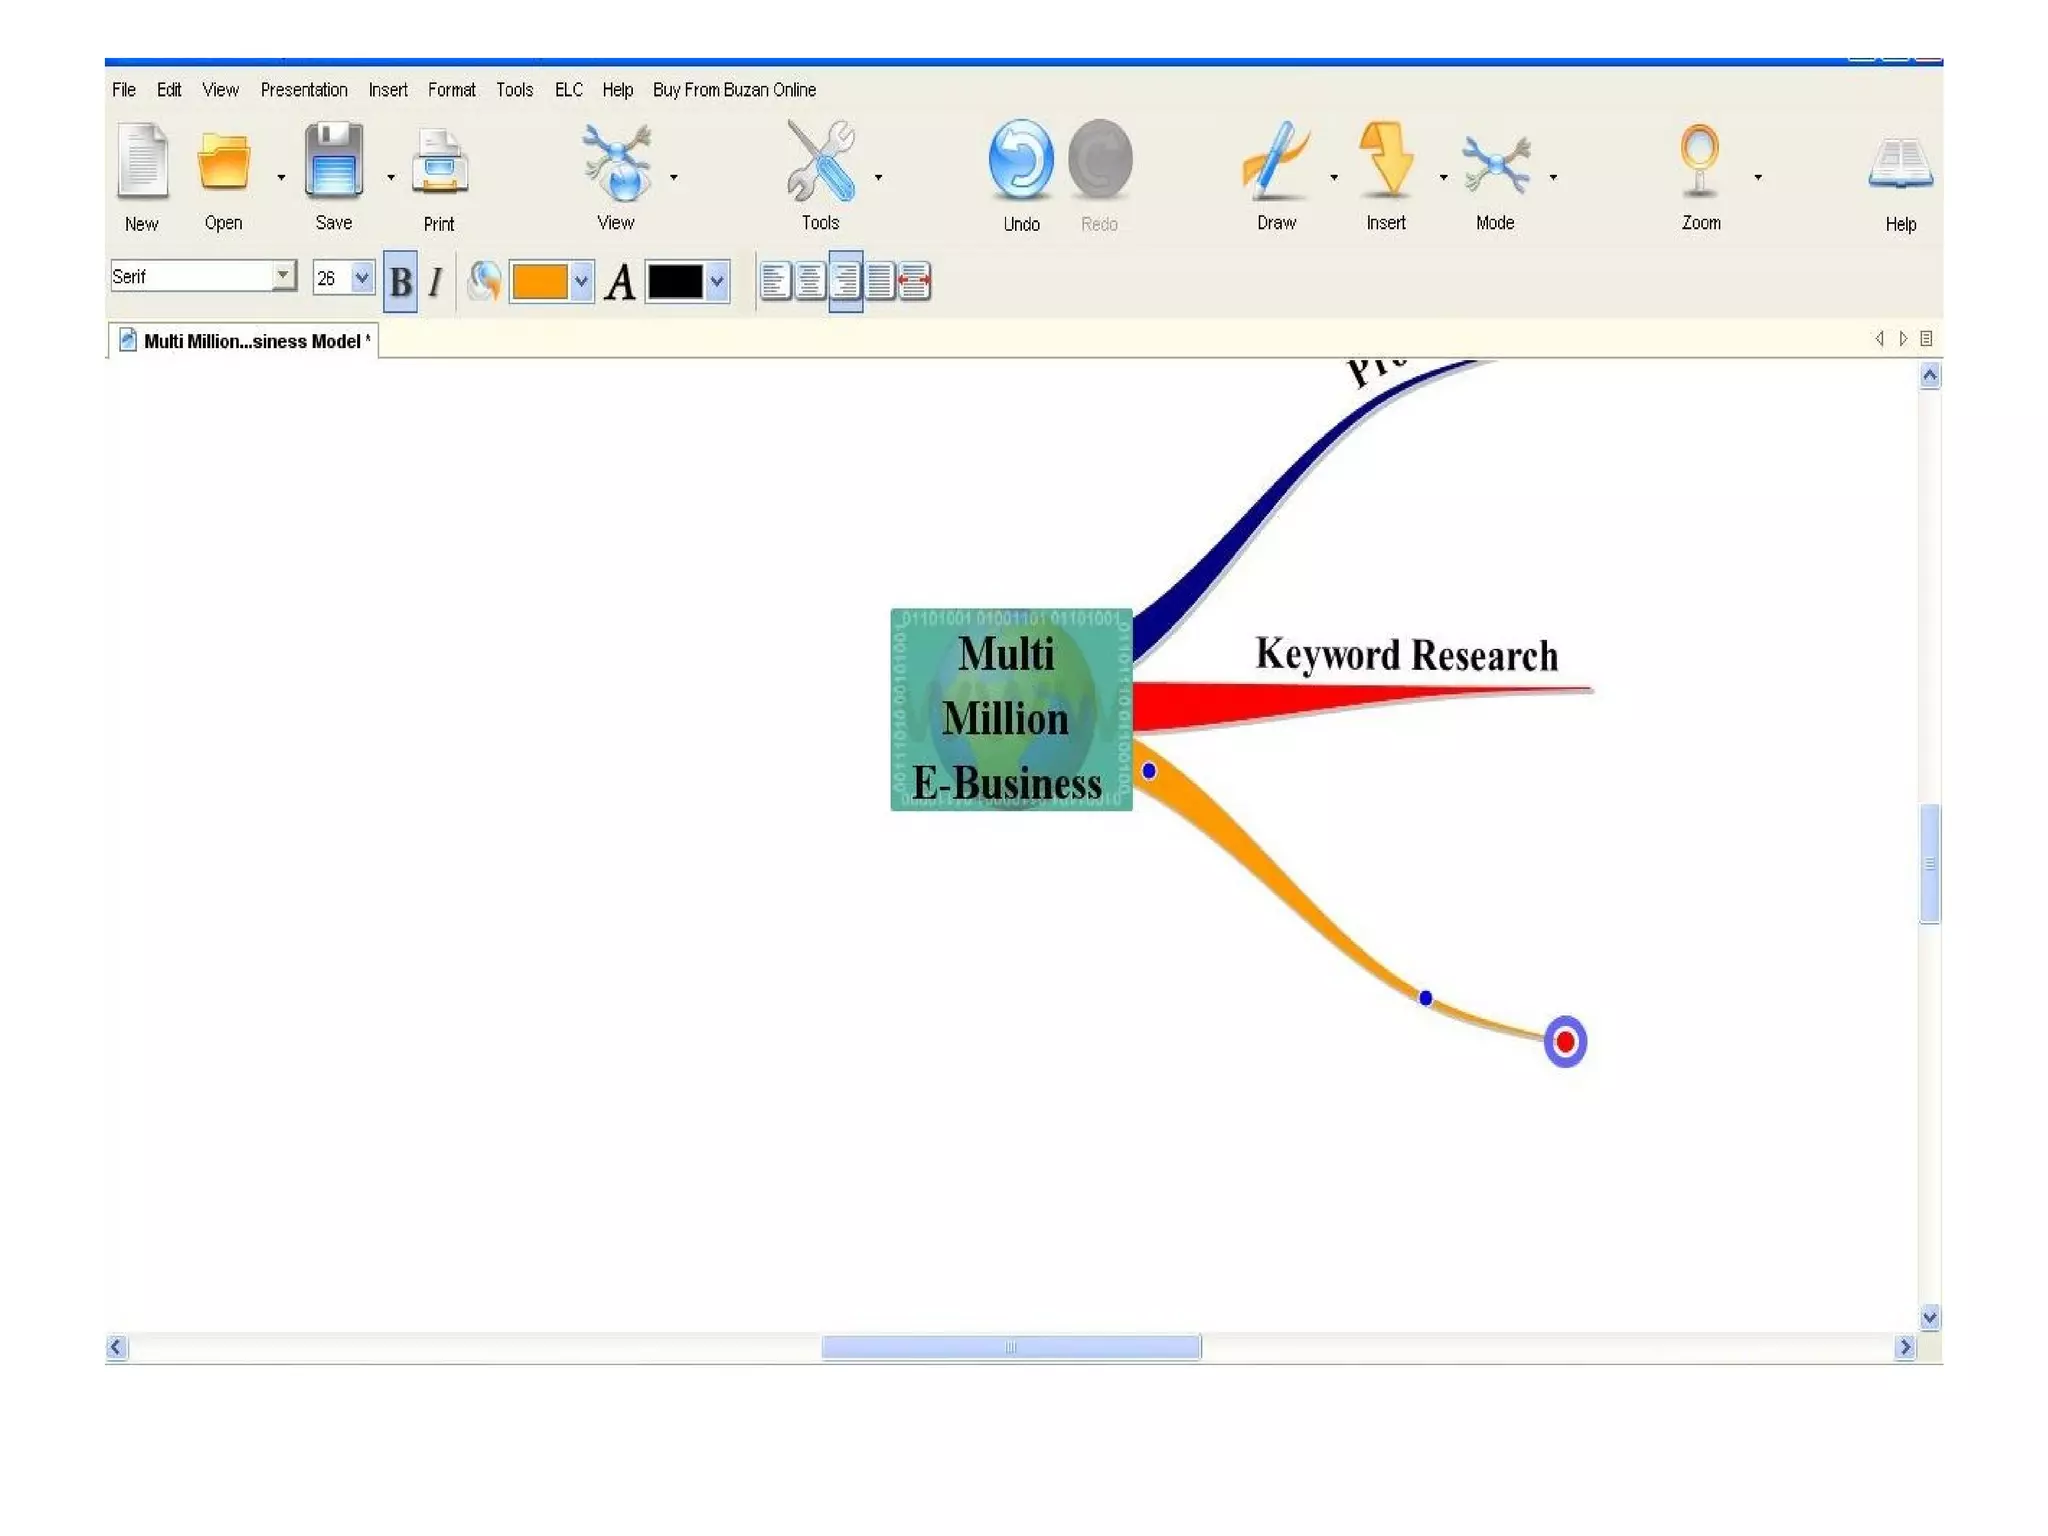
Task: Toggle right text alignment button
Action: (845, 281)
